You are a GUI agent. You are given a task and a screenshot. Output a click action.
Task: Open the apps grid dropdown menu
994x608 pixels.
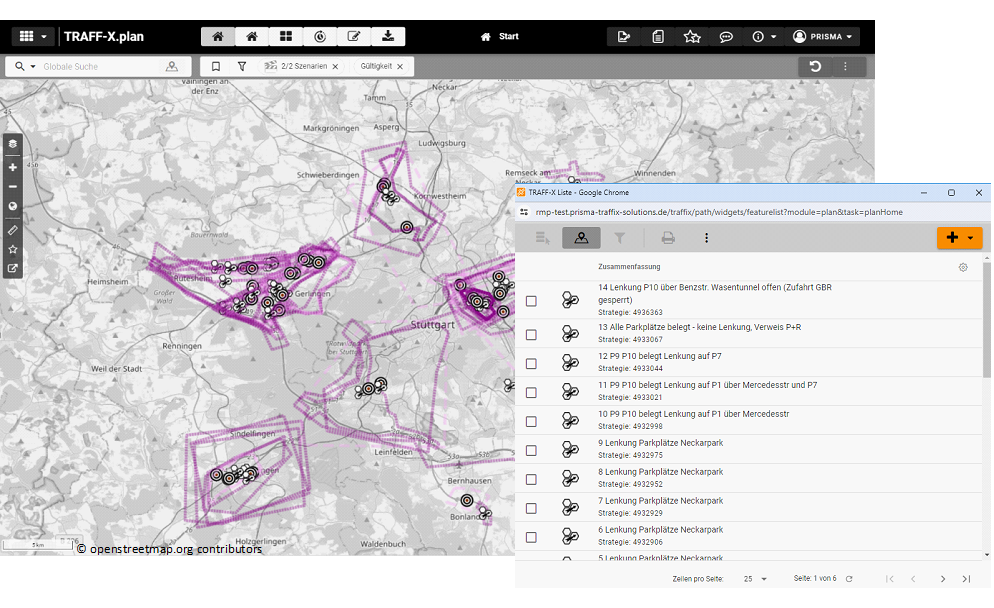click(x=34, y=37)
